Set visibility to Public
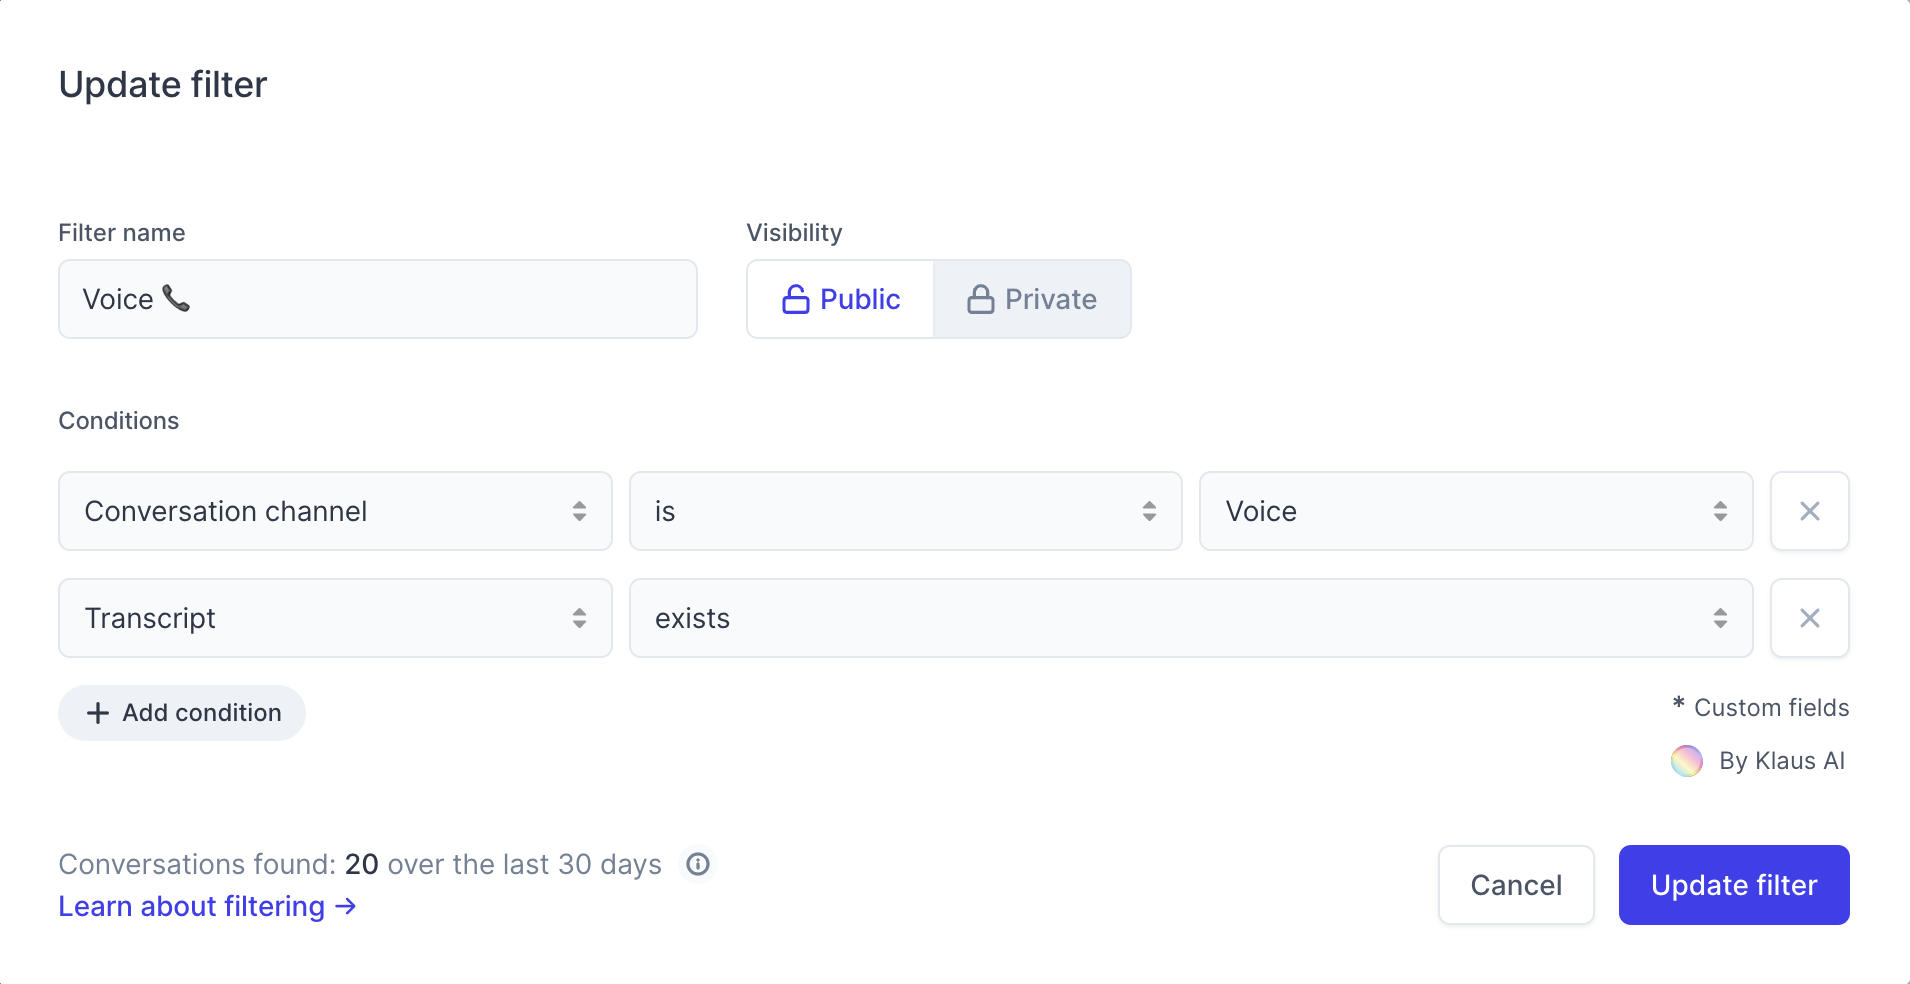This screenshot has height=984, width=1910. [840, 299]
